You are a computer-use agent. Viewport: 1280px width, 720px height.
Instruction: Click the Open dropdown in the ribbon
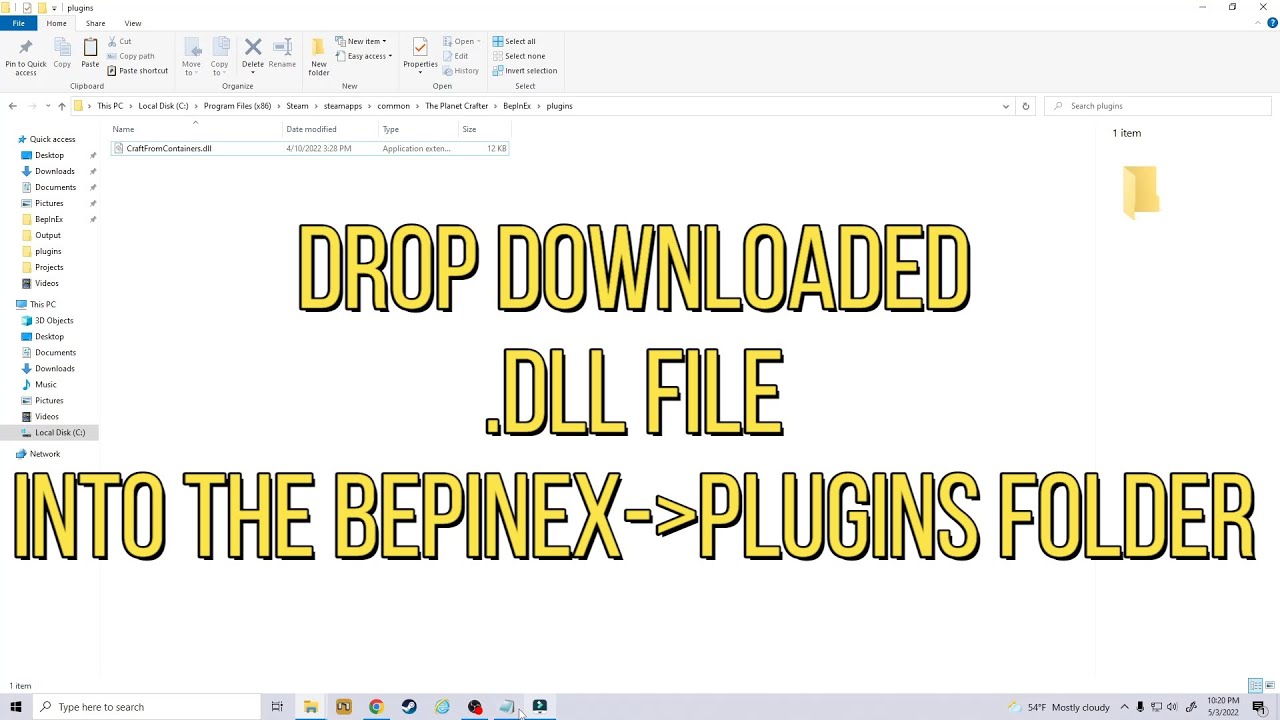point(461,42)
